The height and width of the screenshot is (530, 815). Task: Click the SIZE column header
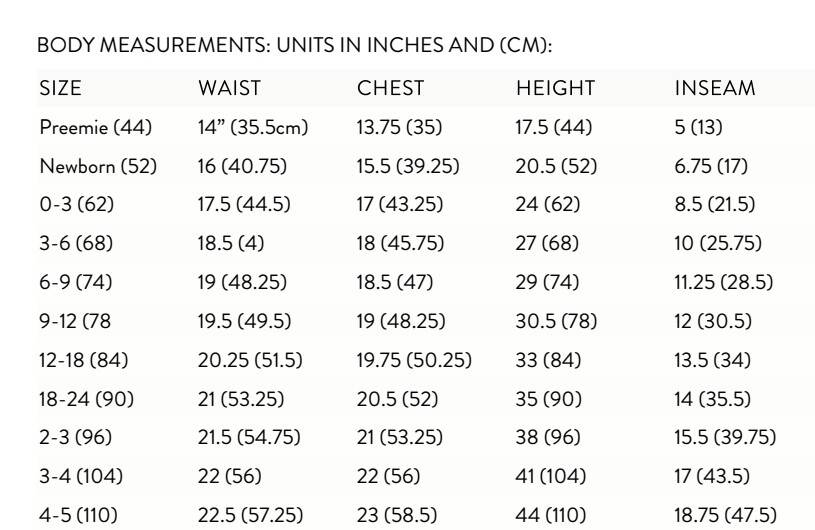point(60,88)
